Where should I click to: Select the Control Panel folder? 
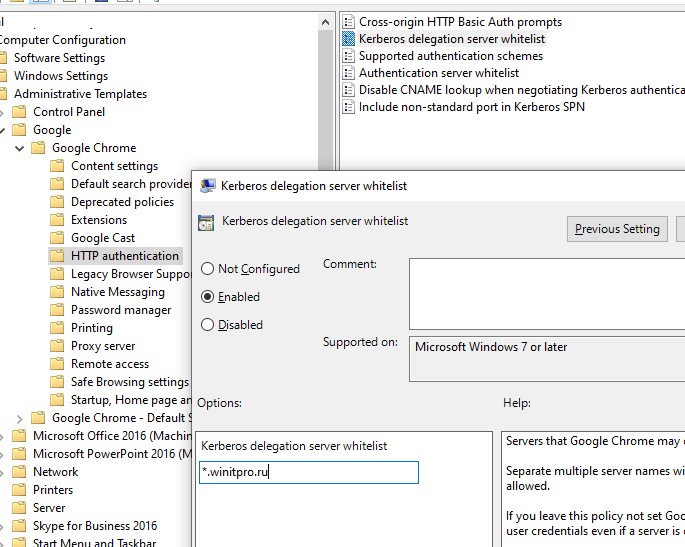click(x=69, y=112)
